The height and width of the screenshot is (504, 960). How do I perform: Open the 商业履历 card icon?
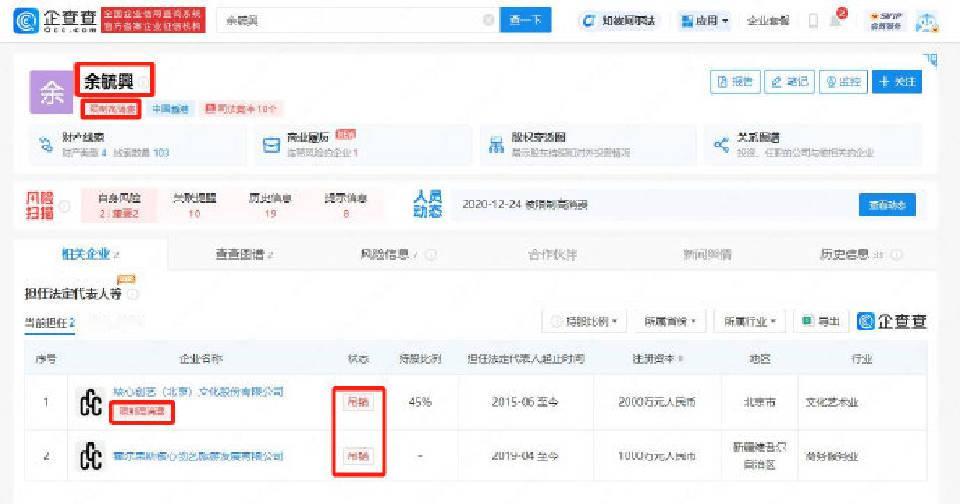pos(271,145)
